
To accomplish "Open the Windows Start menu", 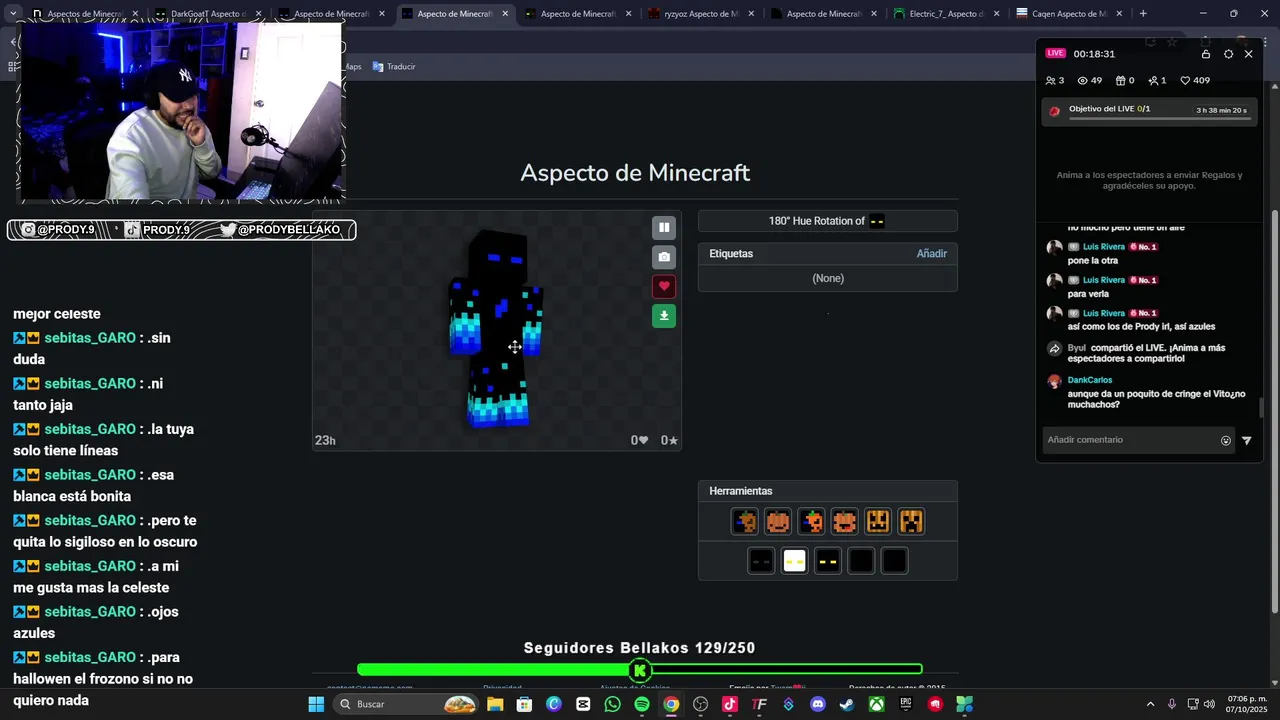I will [x=316, y=704].
